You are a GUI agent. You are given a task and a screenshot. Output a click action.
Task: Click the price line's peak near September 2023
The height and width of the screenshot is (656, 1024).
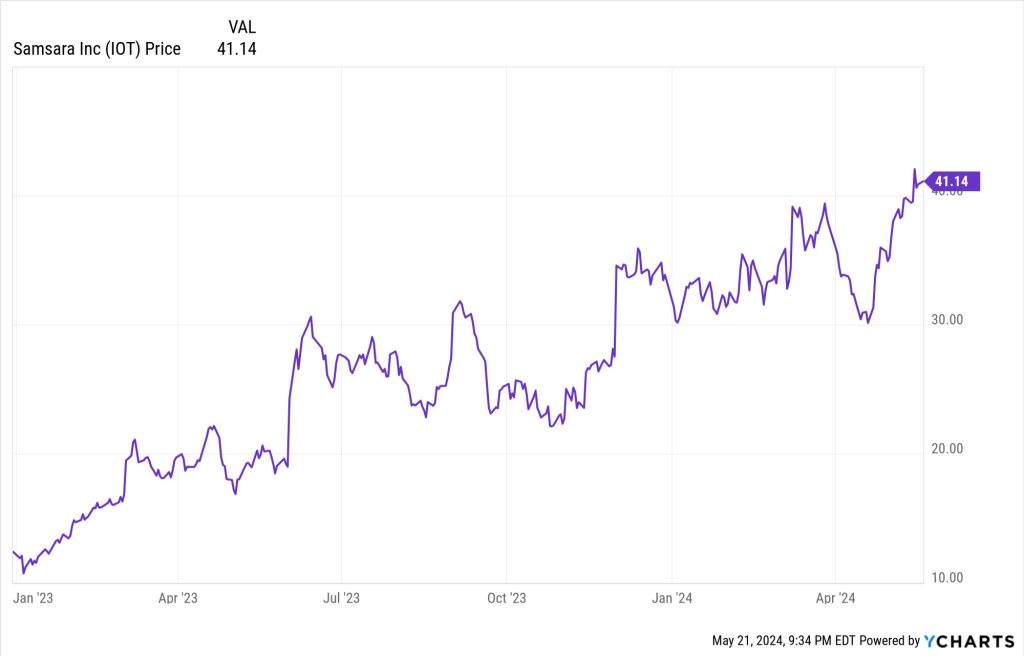(459, 300)
